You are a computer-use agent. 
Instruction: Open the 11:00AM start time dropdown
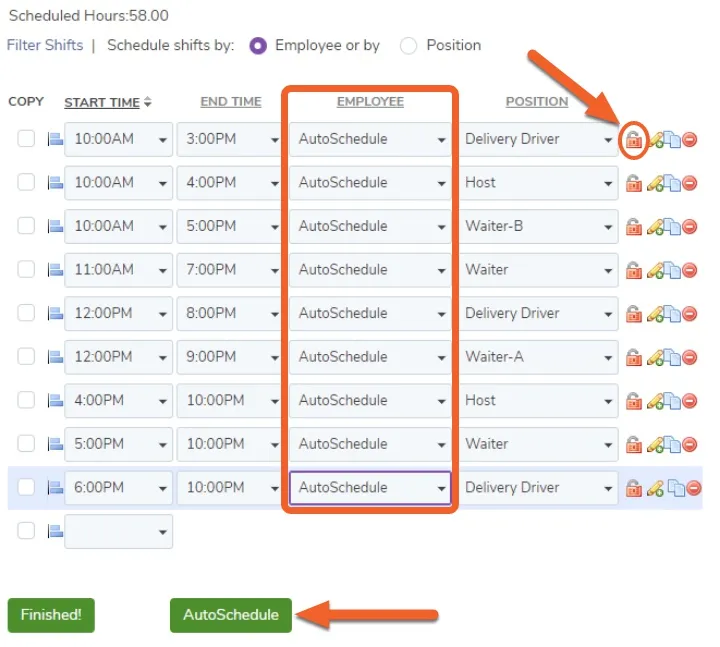click(x=118, y=270)
